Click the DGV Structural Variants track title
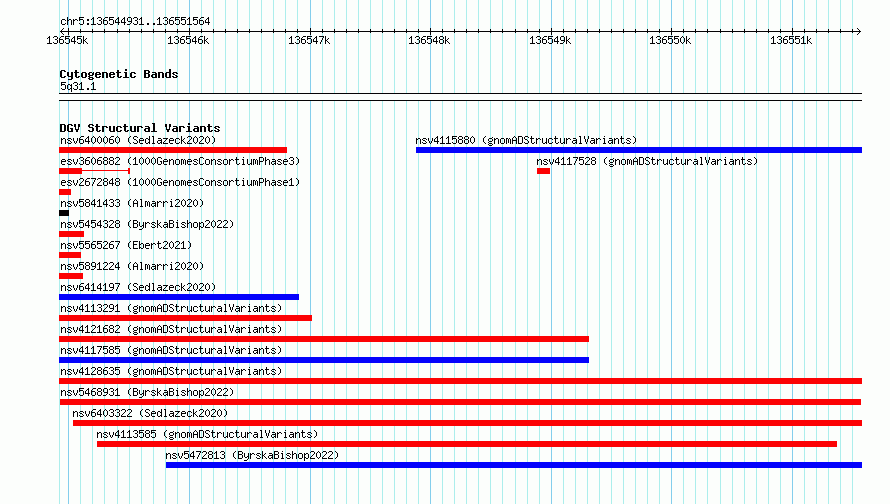The height and width of the screenshot is (504, 890). [x=140, y=128]
